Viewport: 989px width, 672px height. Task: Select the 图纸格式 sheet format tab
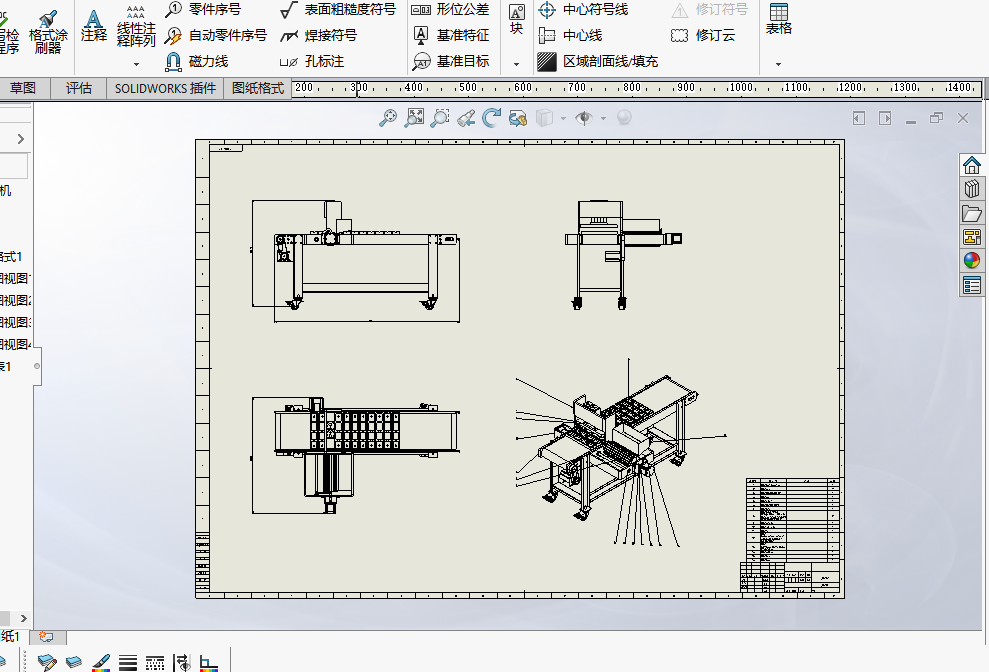pyautogui.click(x=258, y=88)
